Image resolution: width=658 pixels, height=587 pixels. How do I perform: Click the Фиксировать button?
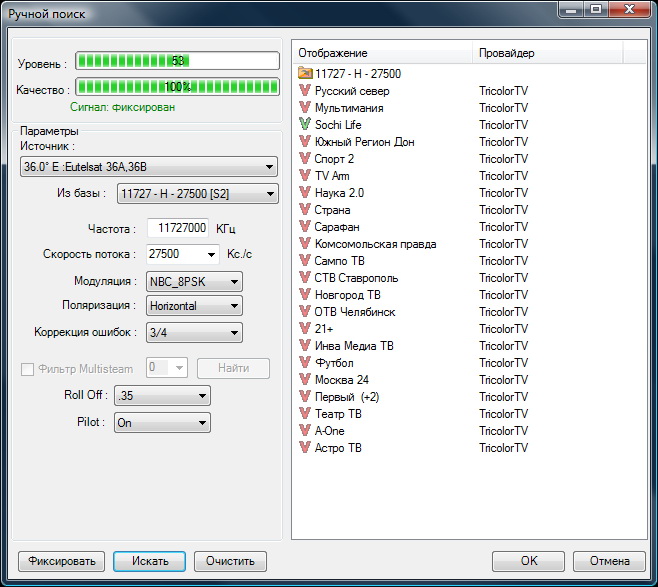(x=61, y=561)
